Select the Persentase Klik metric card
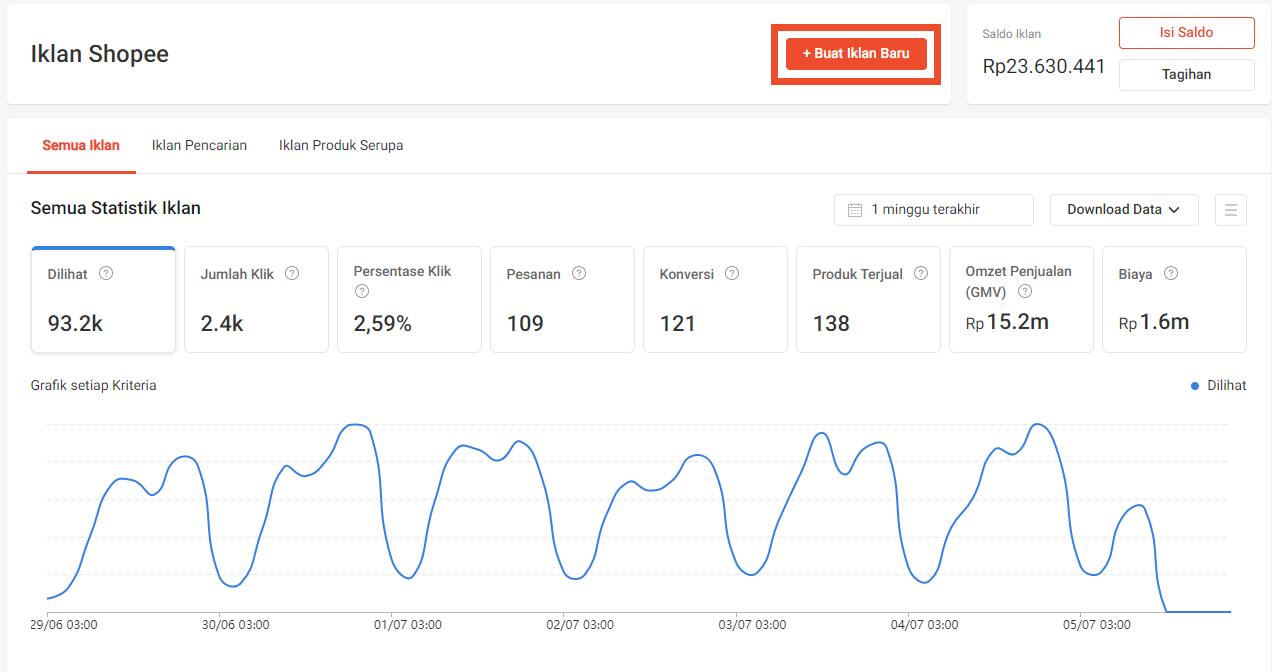Screen dimensions: 1272x672 (x=410, y=300)
